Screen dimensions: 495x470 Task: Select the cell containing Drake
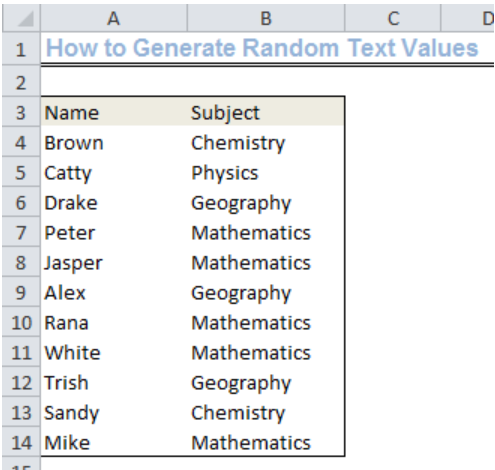114,202
